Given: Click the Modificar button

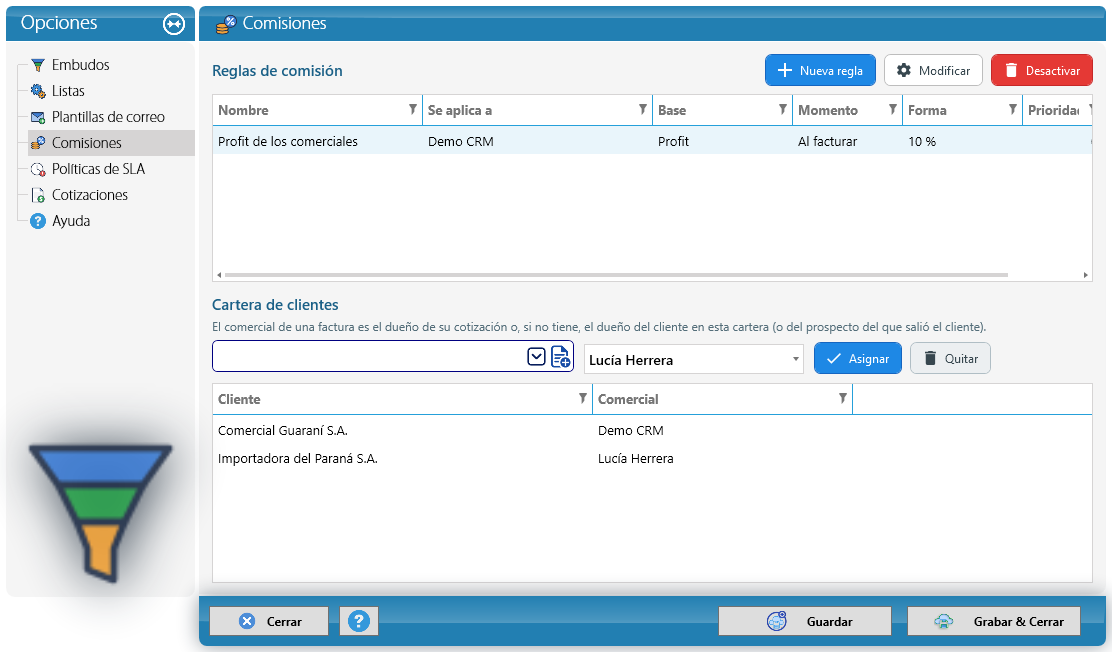Looking at the screenshot, I should (x=933, y=70).
